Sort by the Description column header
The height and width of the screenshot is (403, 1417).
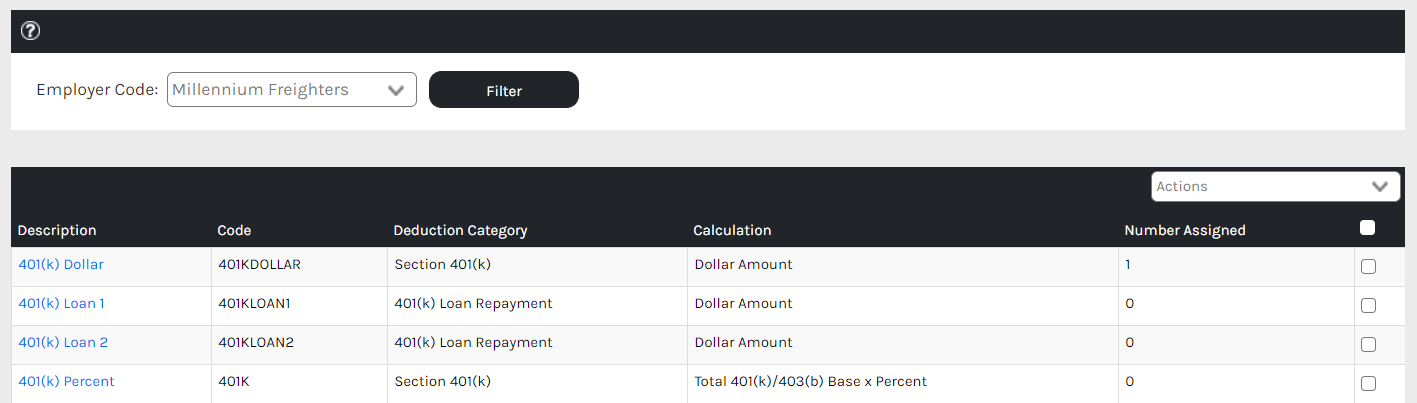coord(57,231)
